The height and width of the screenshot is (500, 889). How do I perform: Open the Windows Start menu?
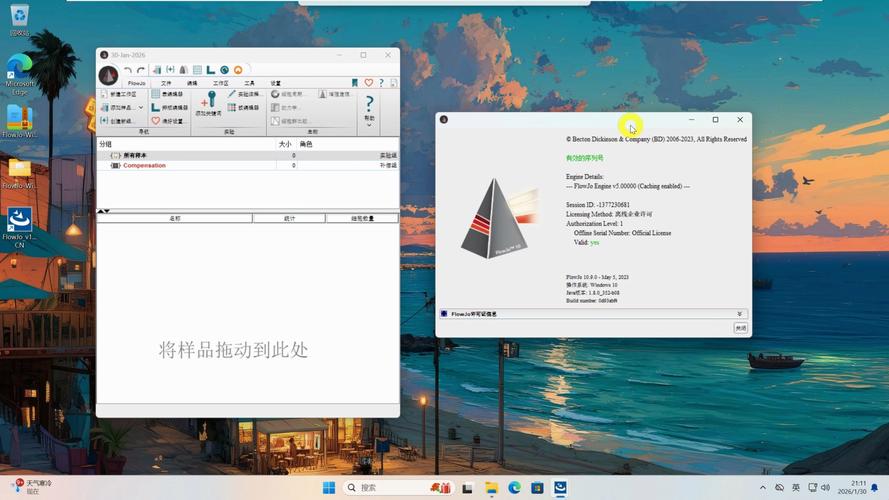(x=329, y=488)
